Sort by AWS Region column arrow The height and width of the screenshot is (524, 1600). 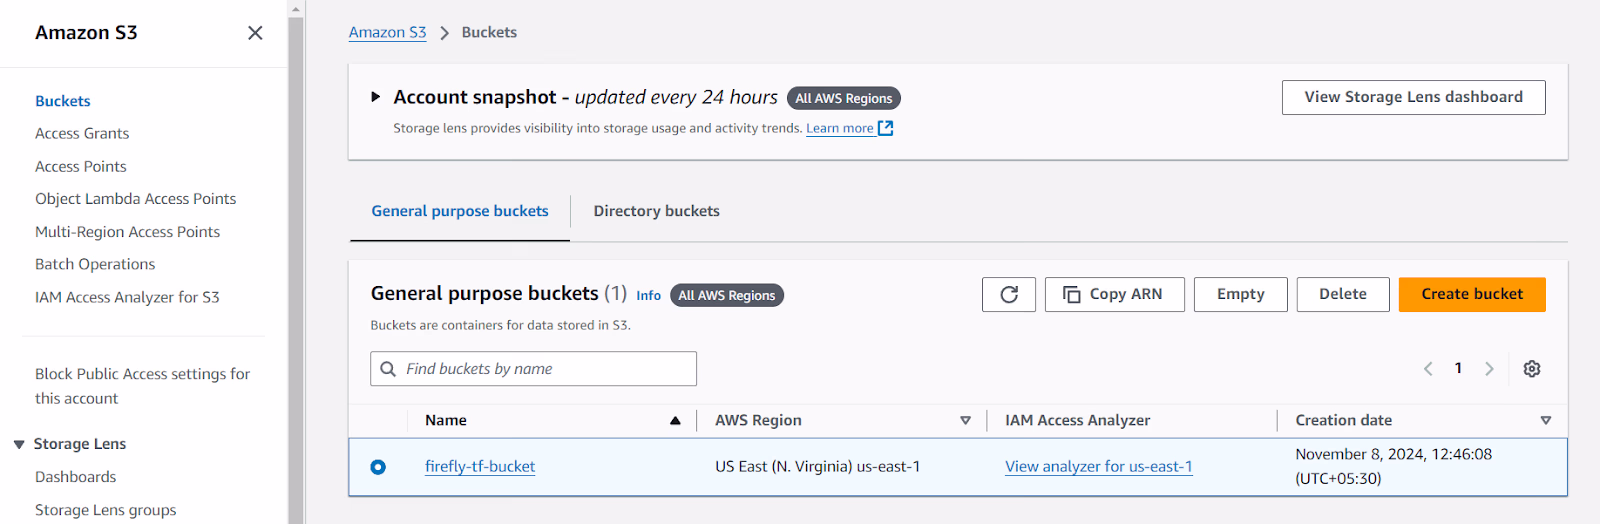click(965, 421)
